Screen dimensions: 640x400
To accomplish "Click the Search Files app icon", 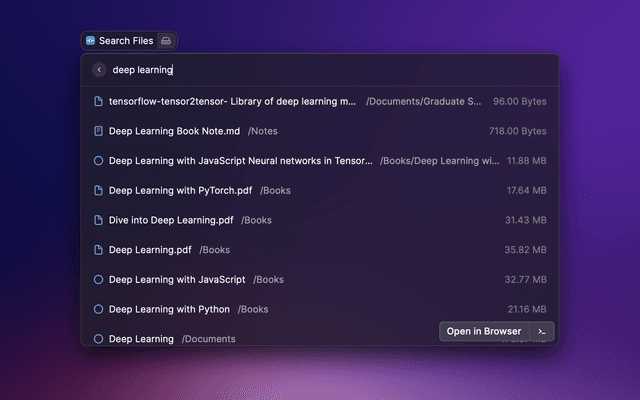I will [90, 41].
